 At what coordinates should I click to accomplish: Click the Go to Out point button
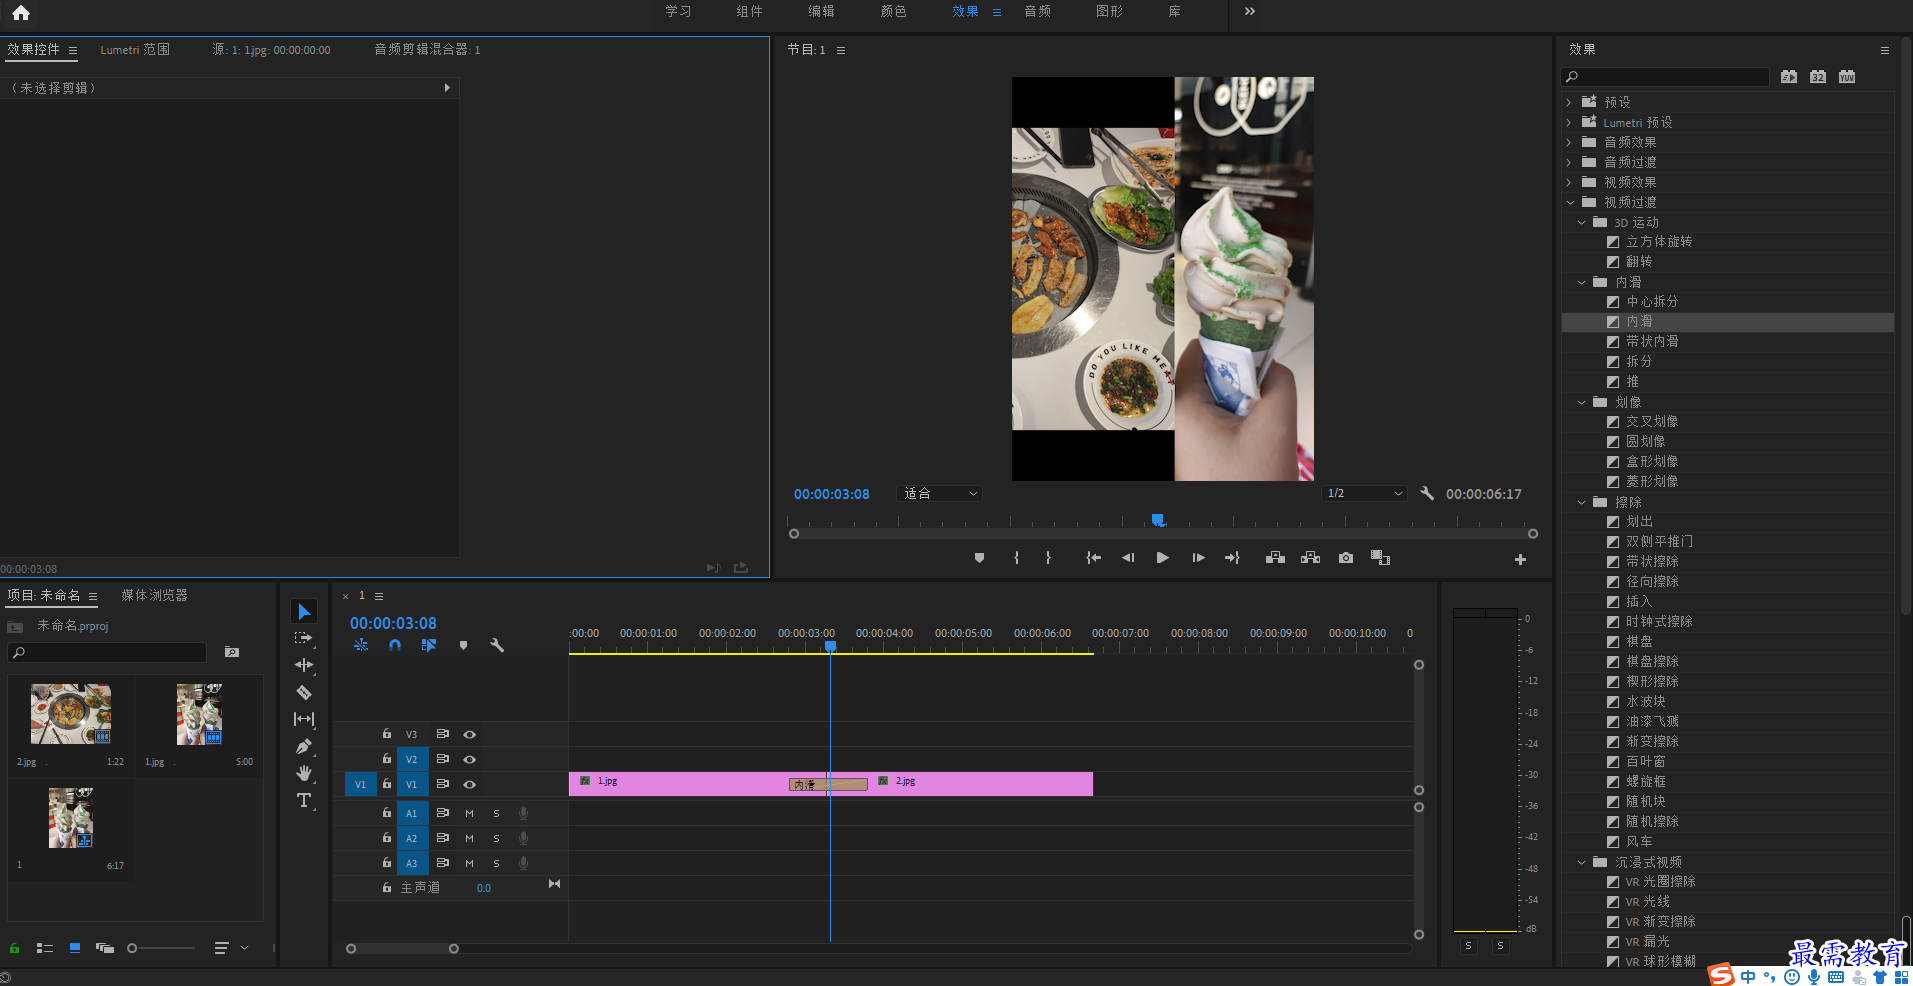(x=1232, y=558)
